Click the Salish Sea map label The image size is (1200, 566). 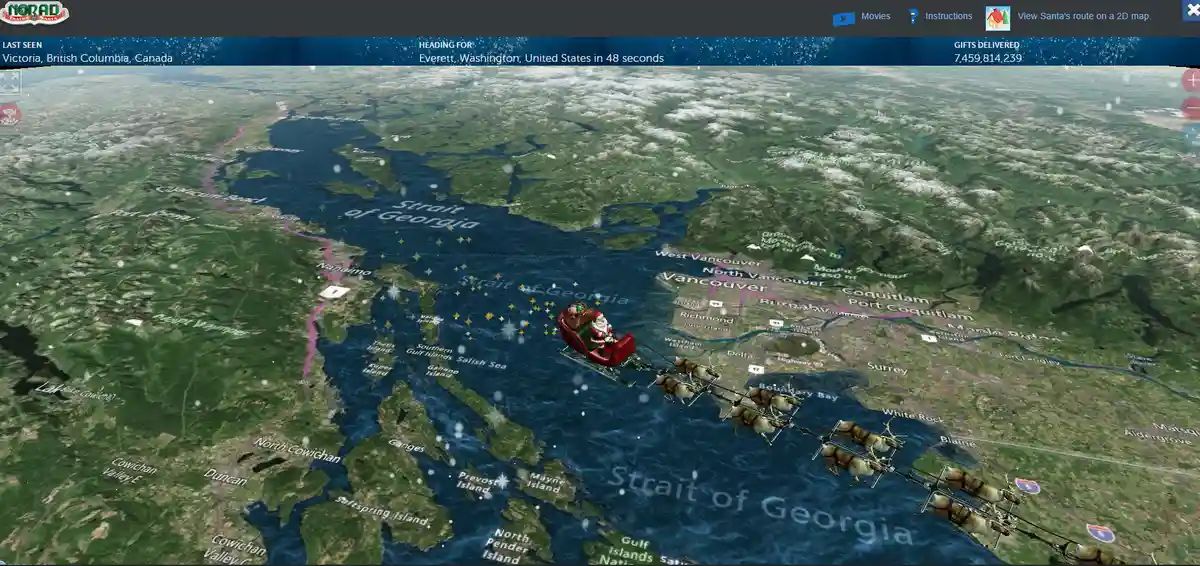[x=483, y=365]
